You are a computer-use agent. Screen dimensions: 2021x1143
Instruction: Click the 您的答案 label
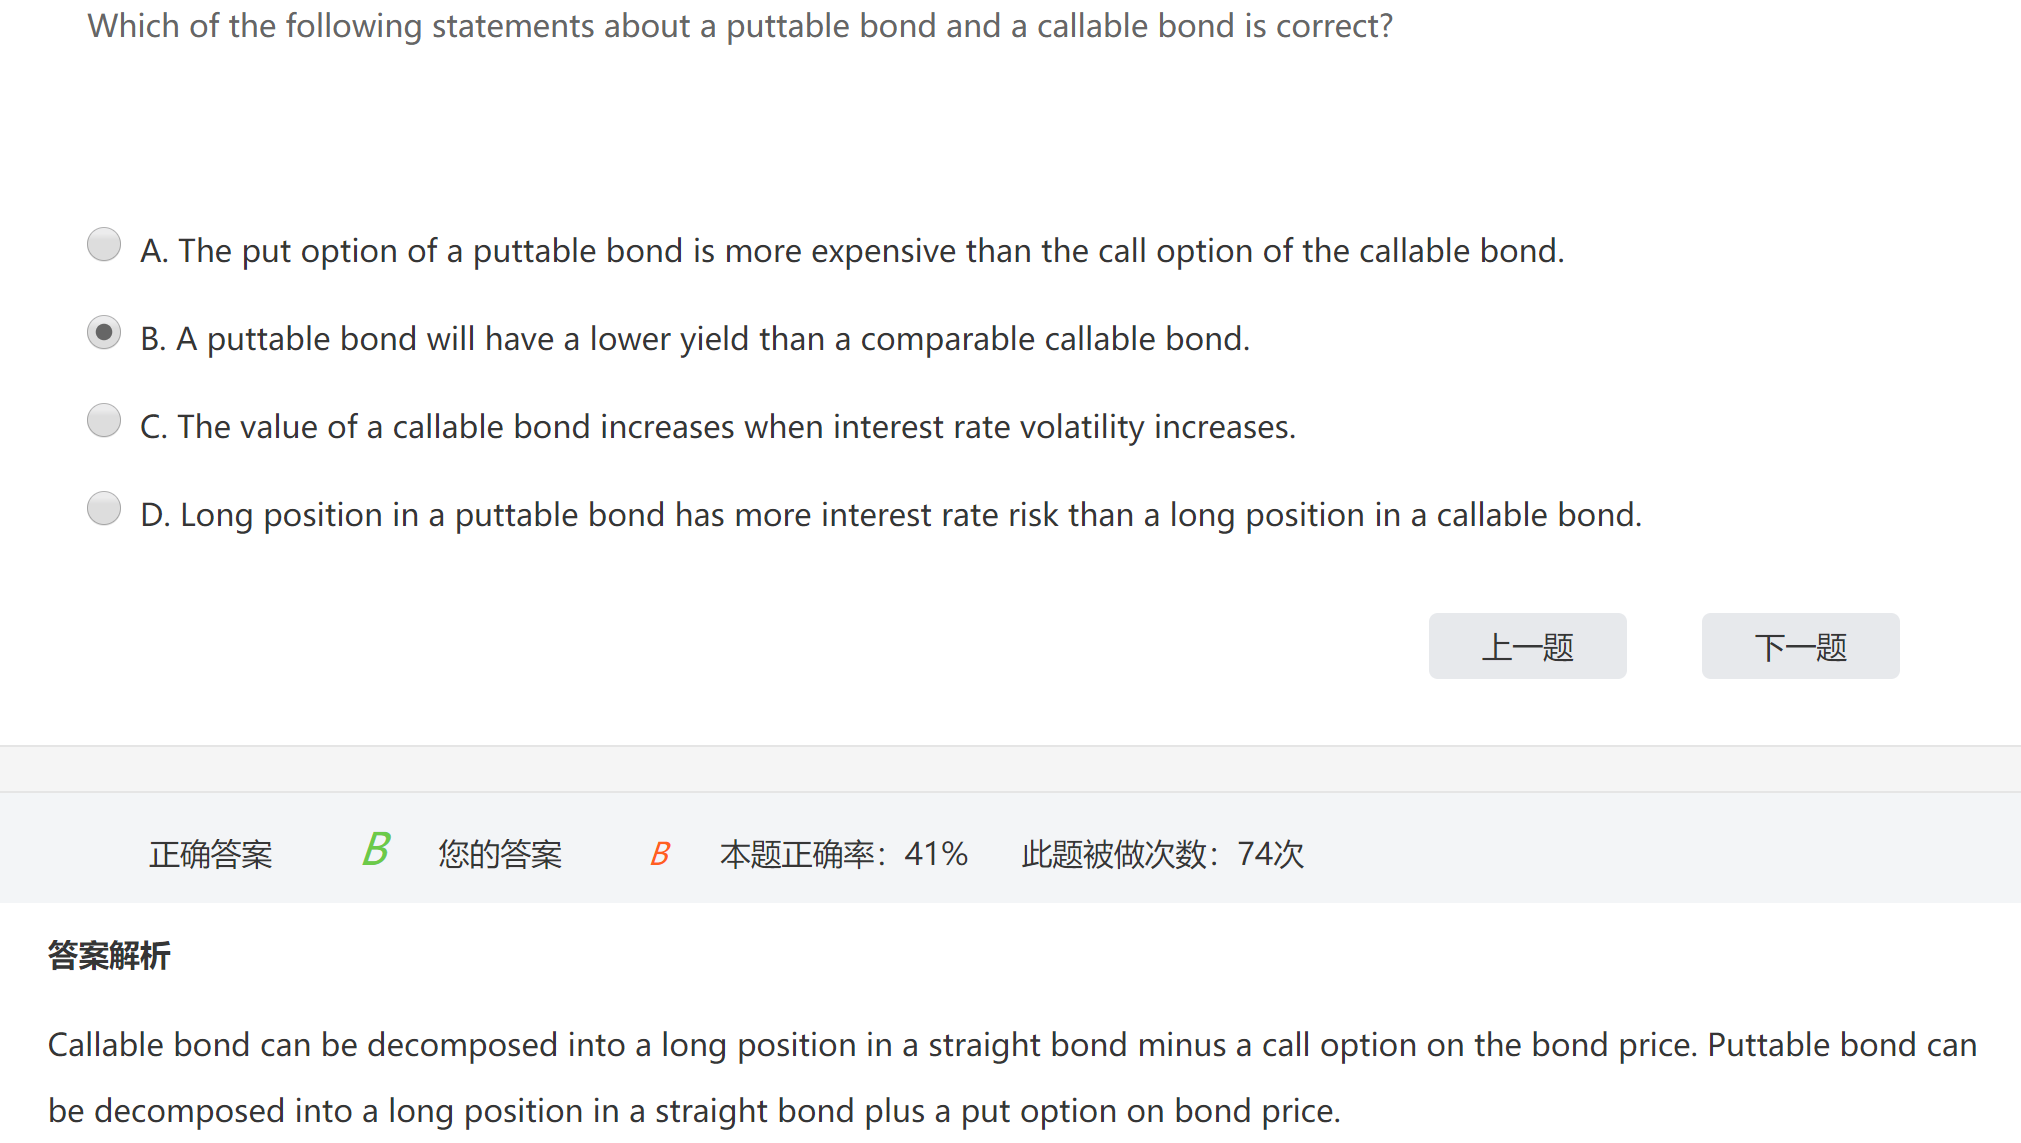coord(500,855)
